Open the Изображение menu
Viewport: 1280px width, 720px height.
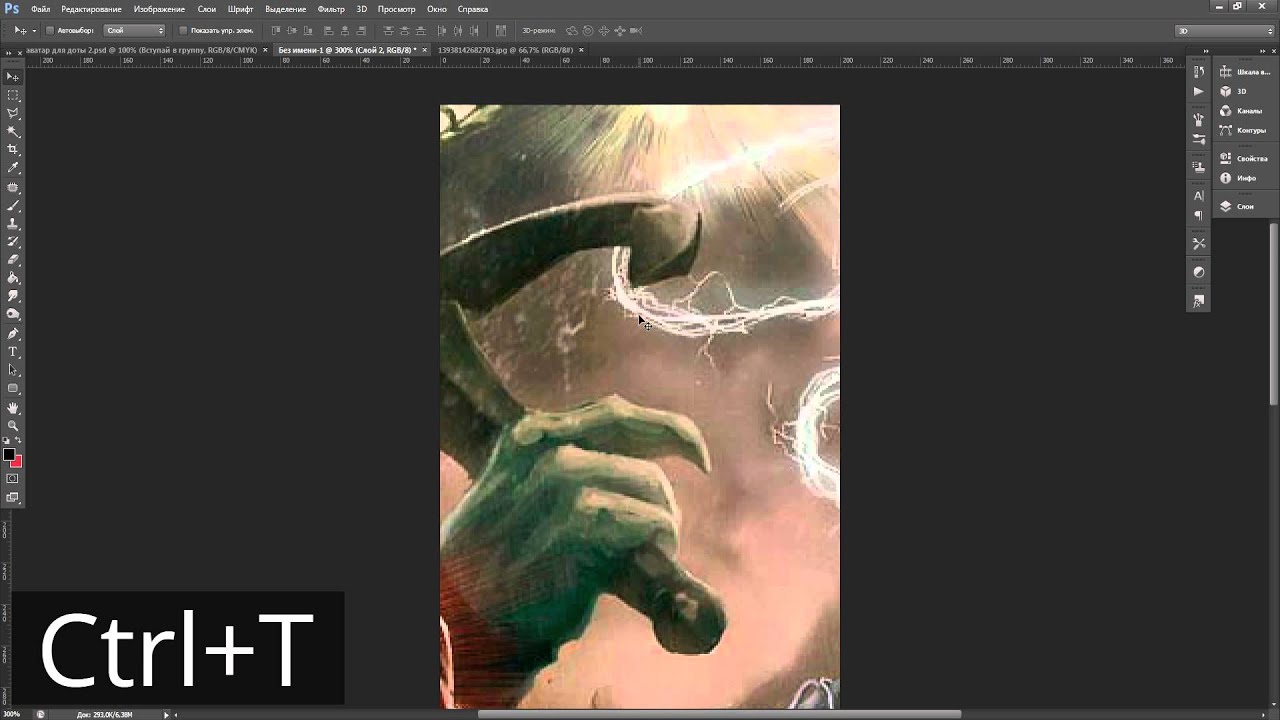pyautogui.click(x=159, y=9)
